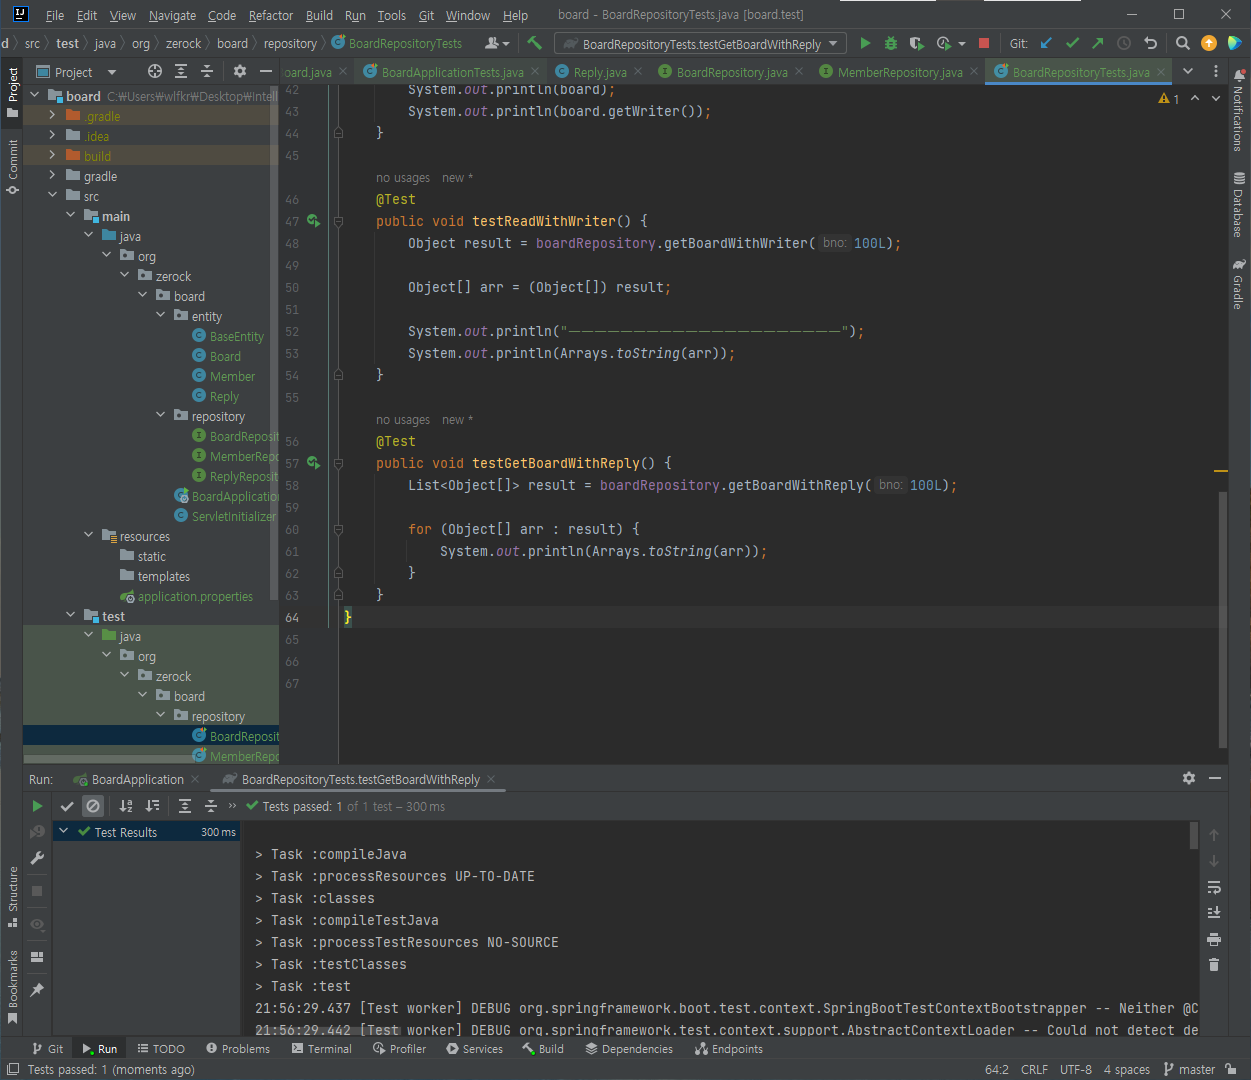
Task: Click the wrench icon in Run panel
Action: [x=37, y=858]
